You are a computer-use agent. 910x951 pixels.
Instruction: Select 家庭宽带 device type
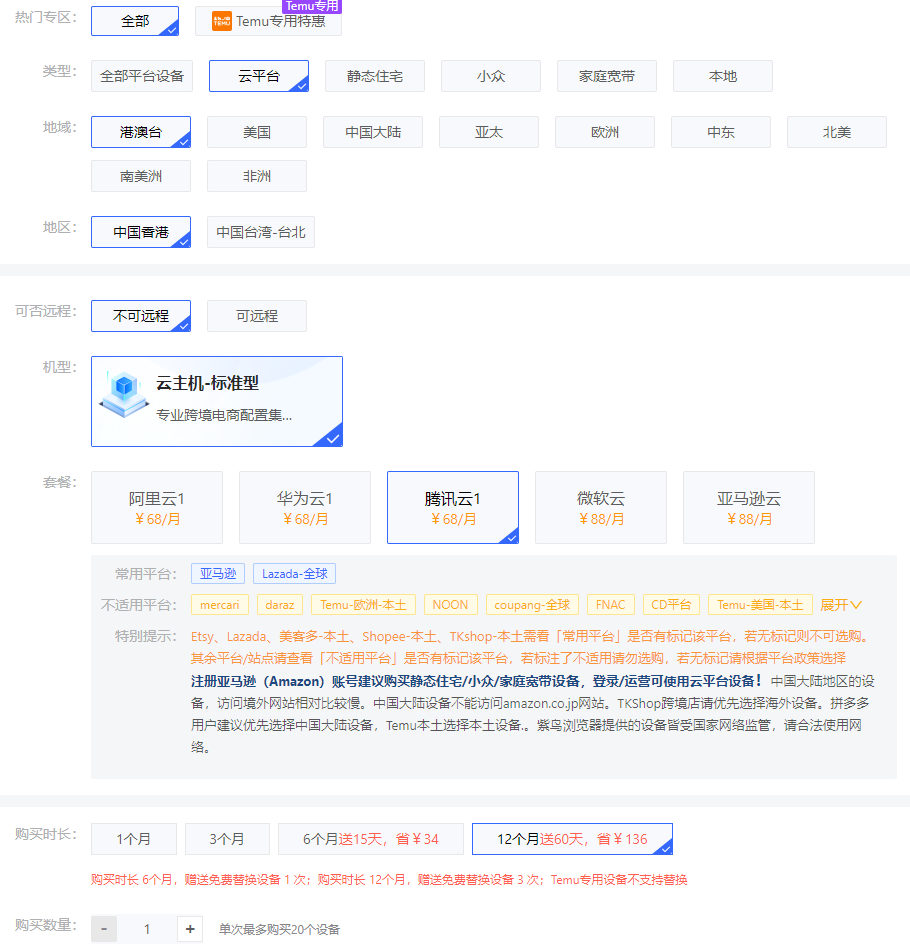click(x=607, y=76)
